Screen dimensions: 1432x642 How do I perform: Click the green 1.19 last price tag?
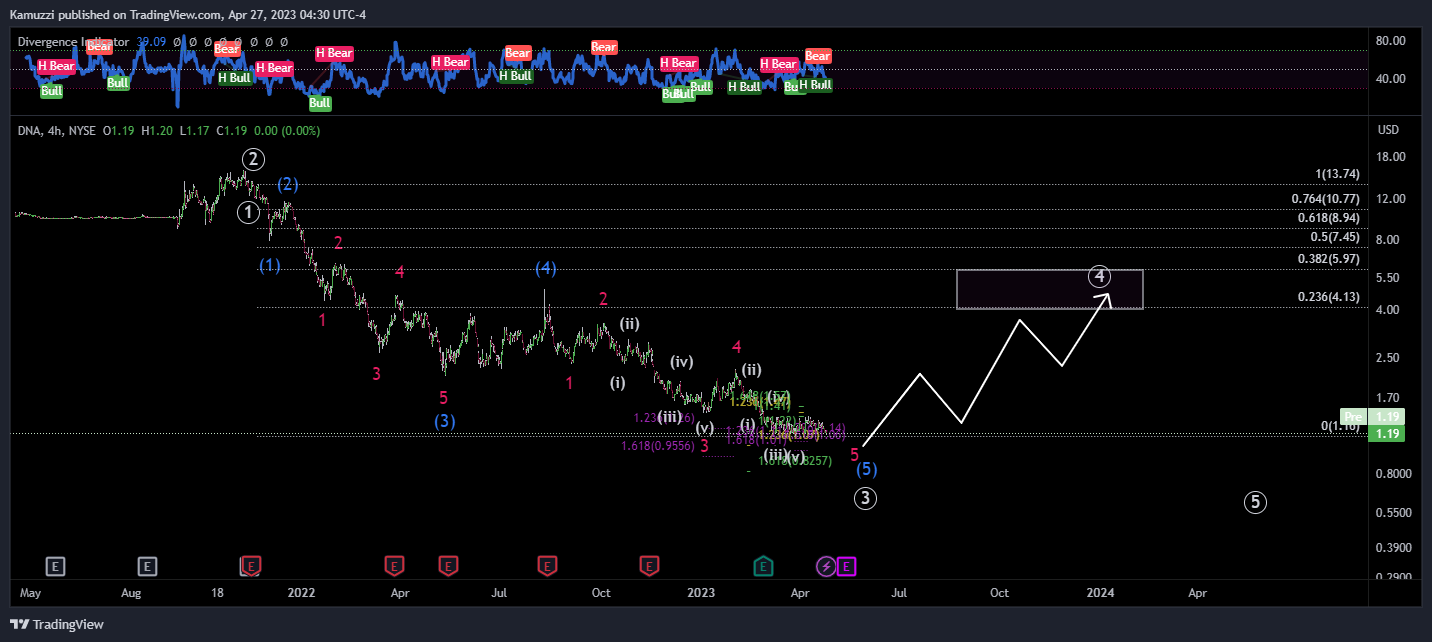click(x=1388, y=433)
